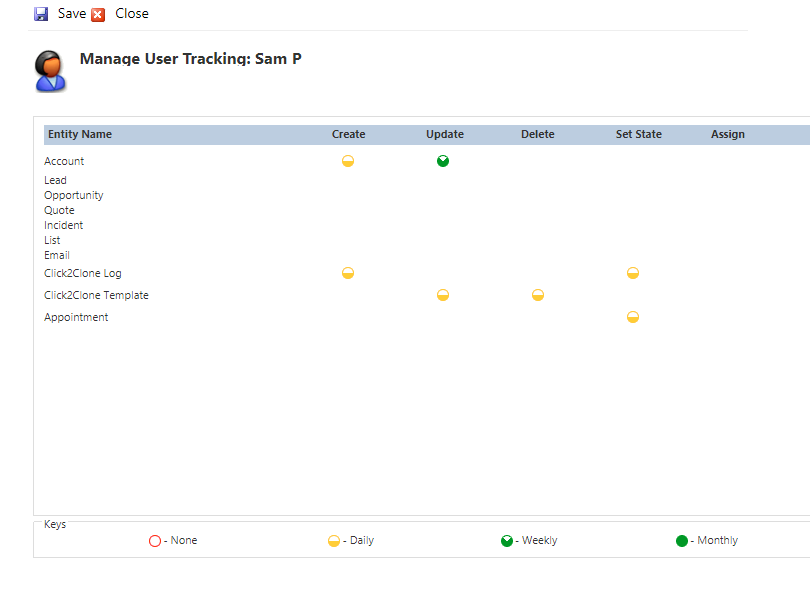Image resolution: width=810 pixels, height=591 pixels.
Task: Click the user avatar icon
Action: 50,71
